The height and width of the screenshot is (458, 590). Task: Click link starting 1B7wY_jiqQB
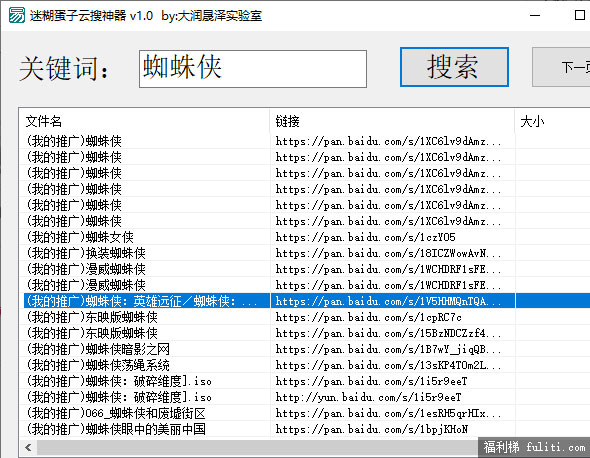coord(388,349)
